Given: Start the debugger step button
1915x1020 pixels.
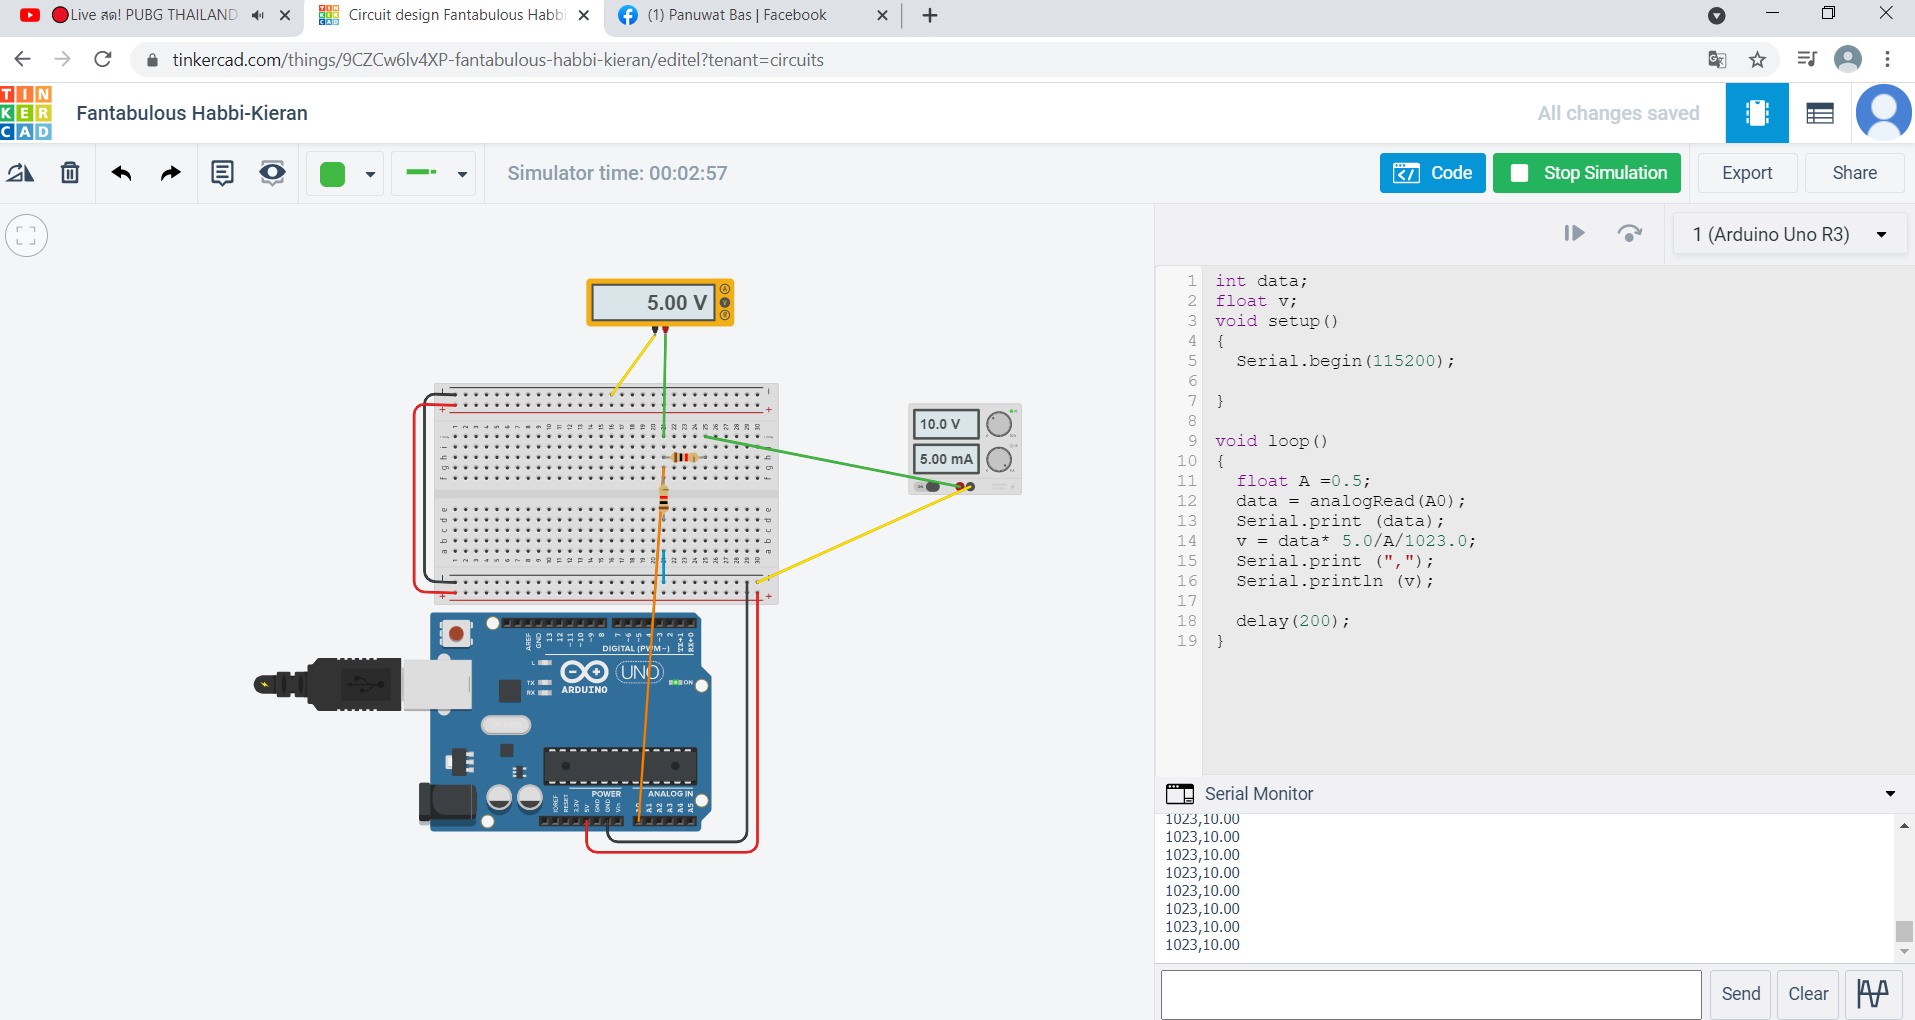Looking at the screenshot, I should pyautogui.click(x=1574, y=233).
